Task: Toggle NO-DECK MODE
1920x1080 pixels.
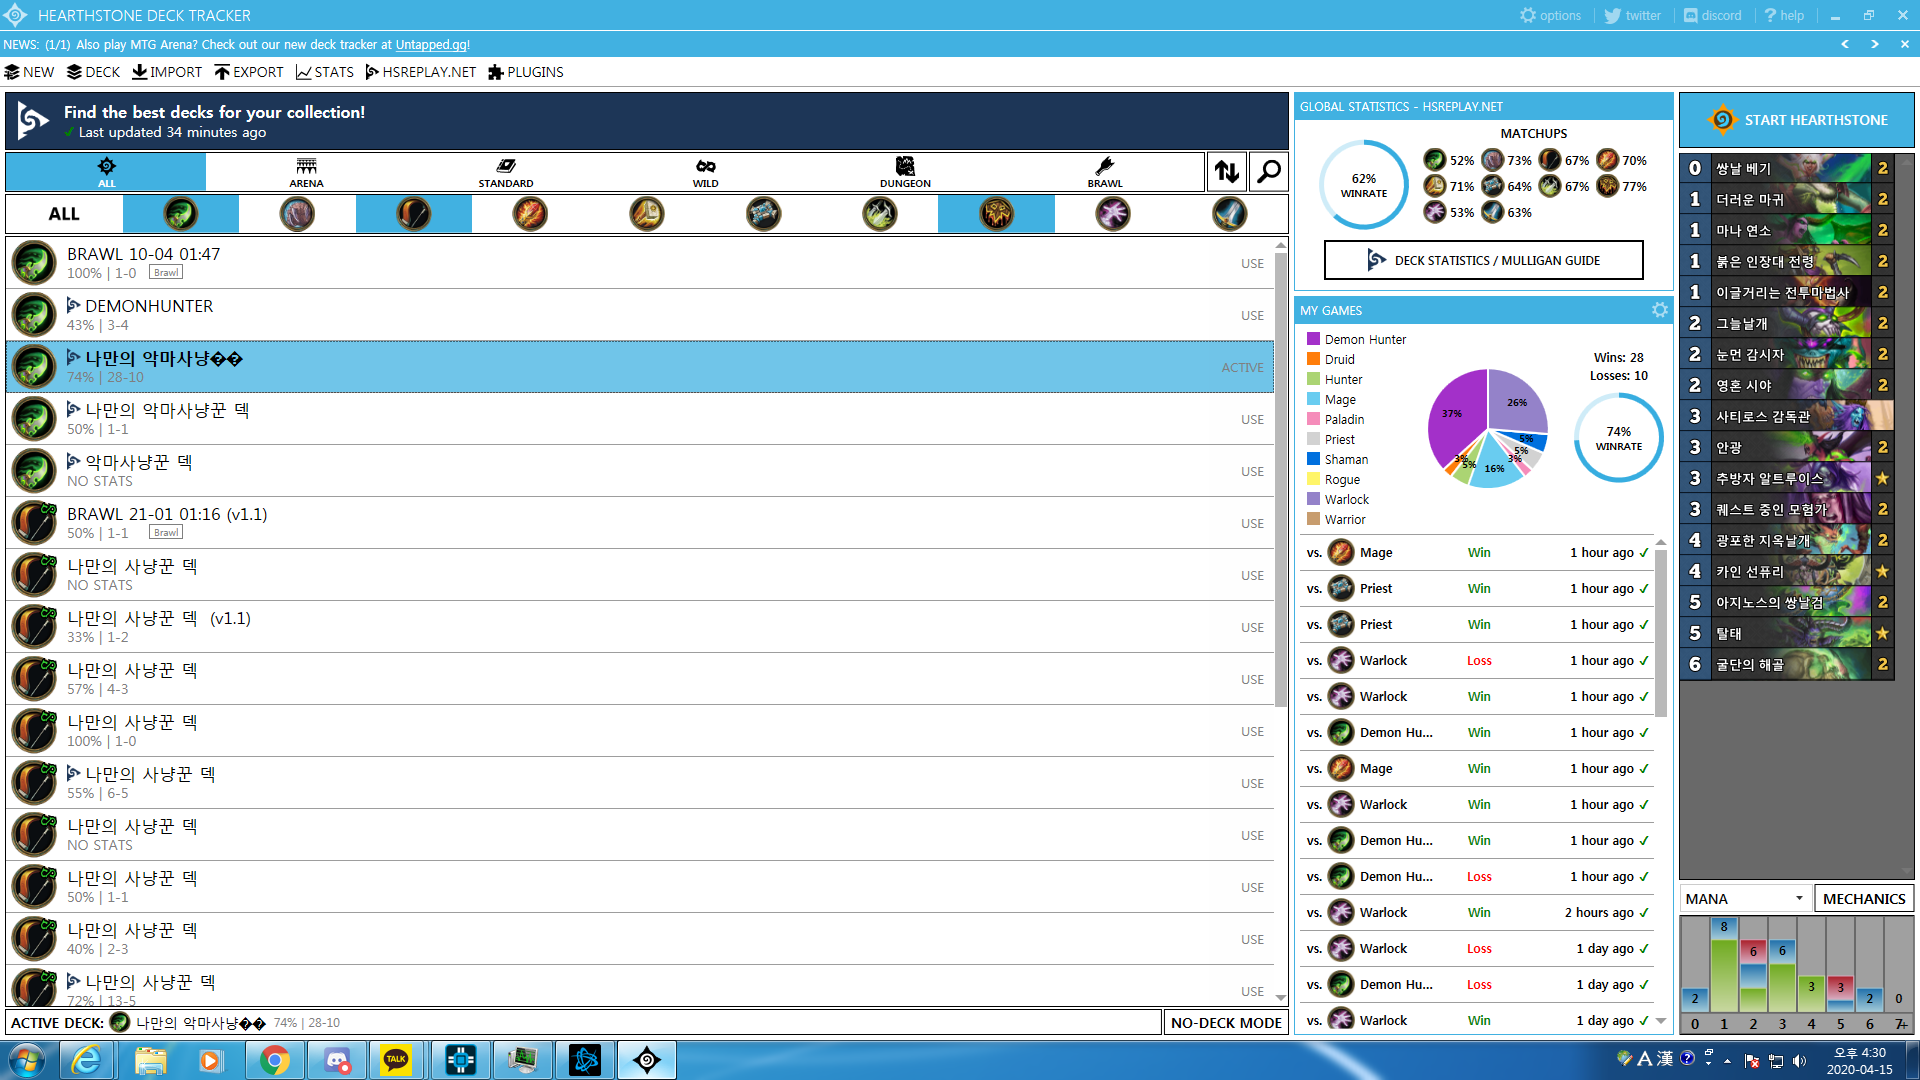Action: point(1226,1022)
